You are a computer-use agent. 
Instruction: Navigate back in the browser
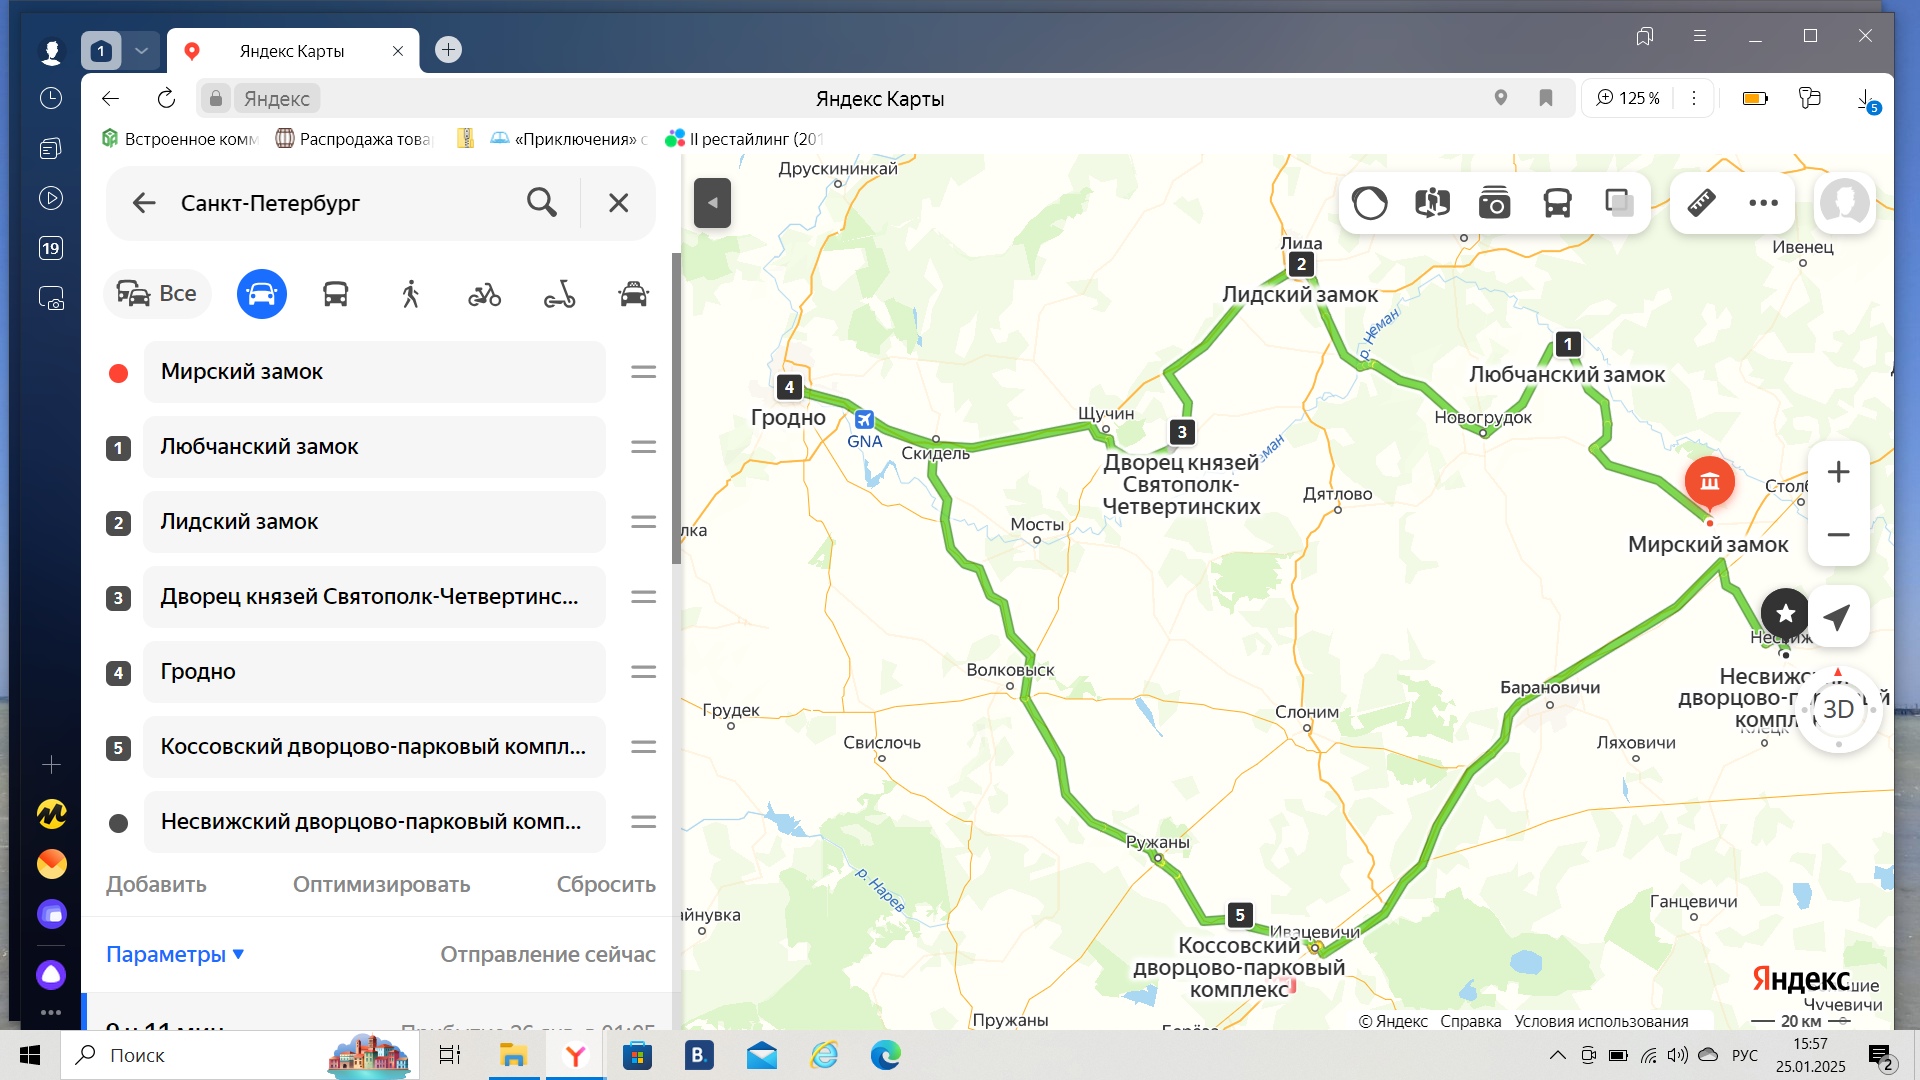coord(110,98)
